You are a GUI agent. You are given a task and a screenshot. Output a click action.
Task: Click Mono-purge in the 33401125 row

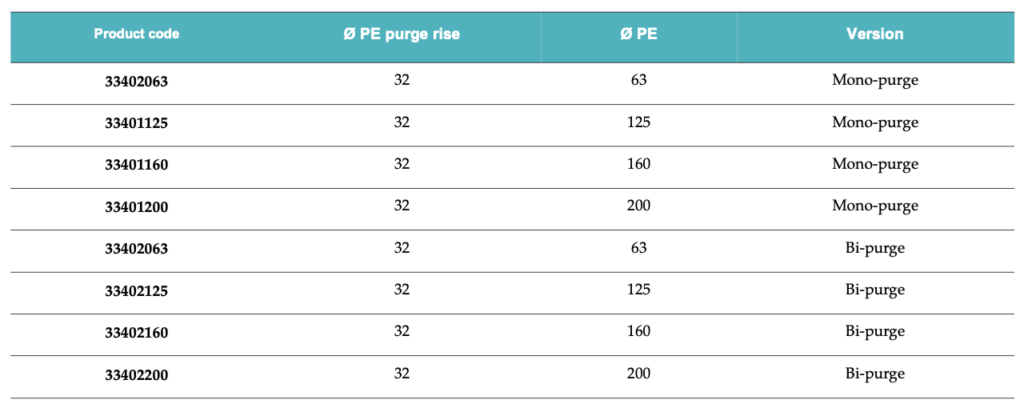click(x=875, y=123)
